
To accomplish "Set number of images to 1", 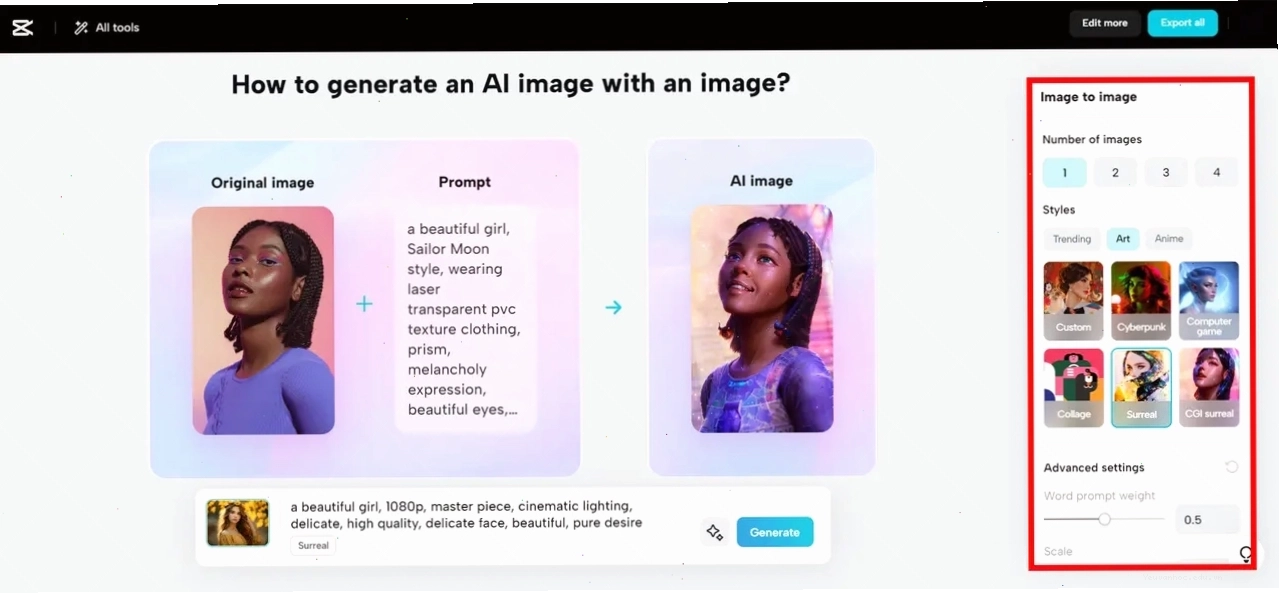I will pyautogui.click(x=1064, y=172).
